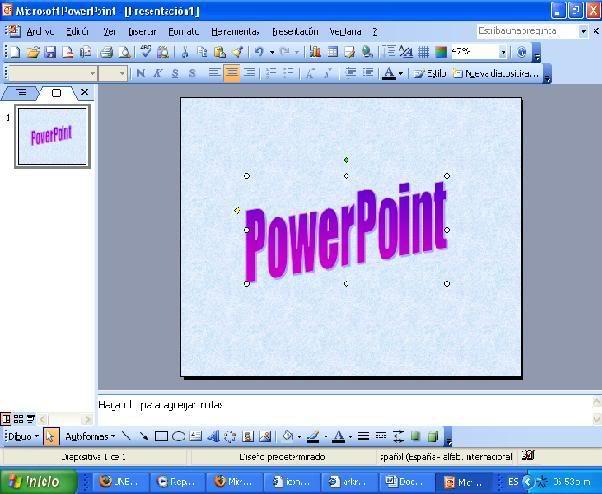Apply Shadow Style to the WordArt

coord(415,436)
